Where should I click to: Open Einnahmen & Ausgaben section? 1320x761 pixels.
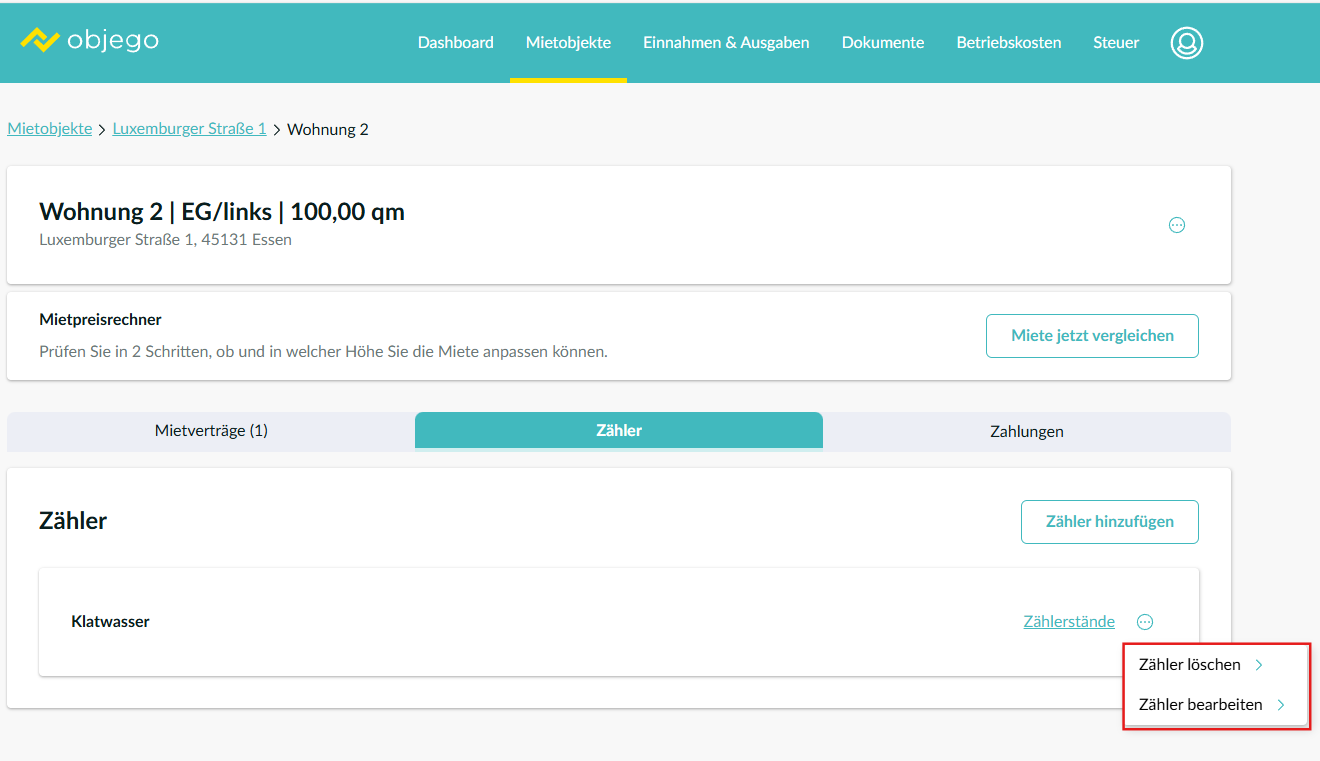pos(726,43)
